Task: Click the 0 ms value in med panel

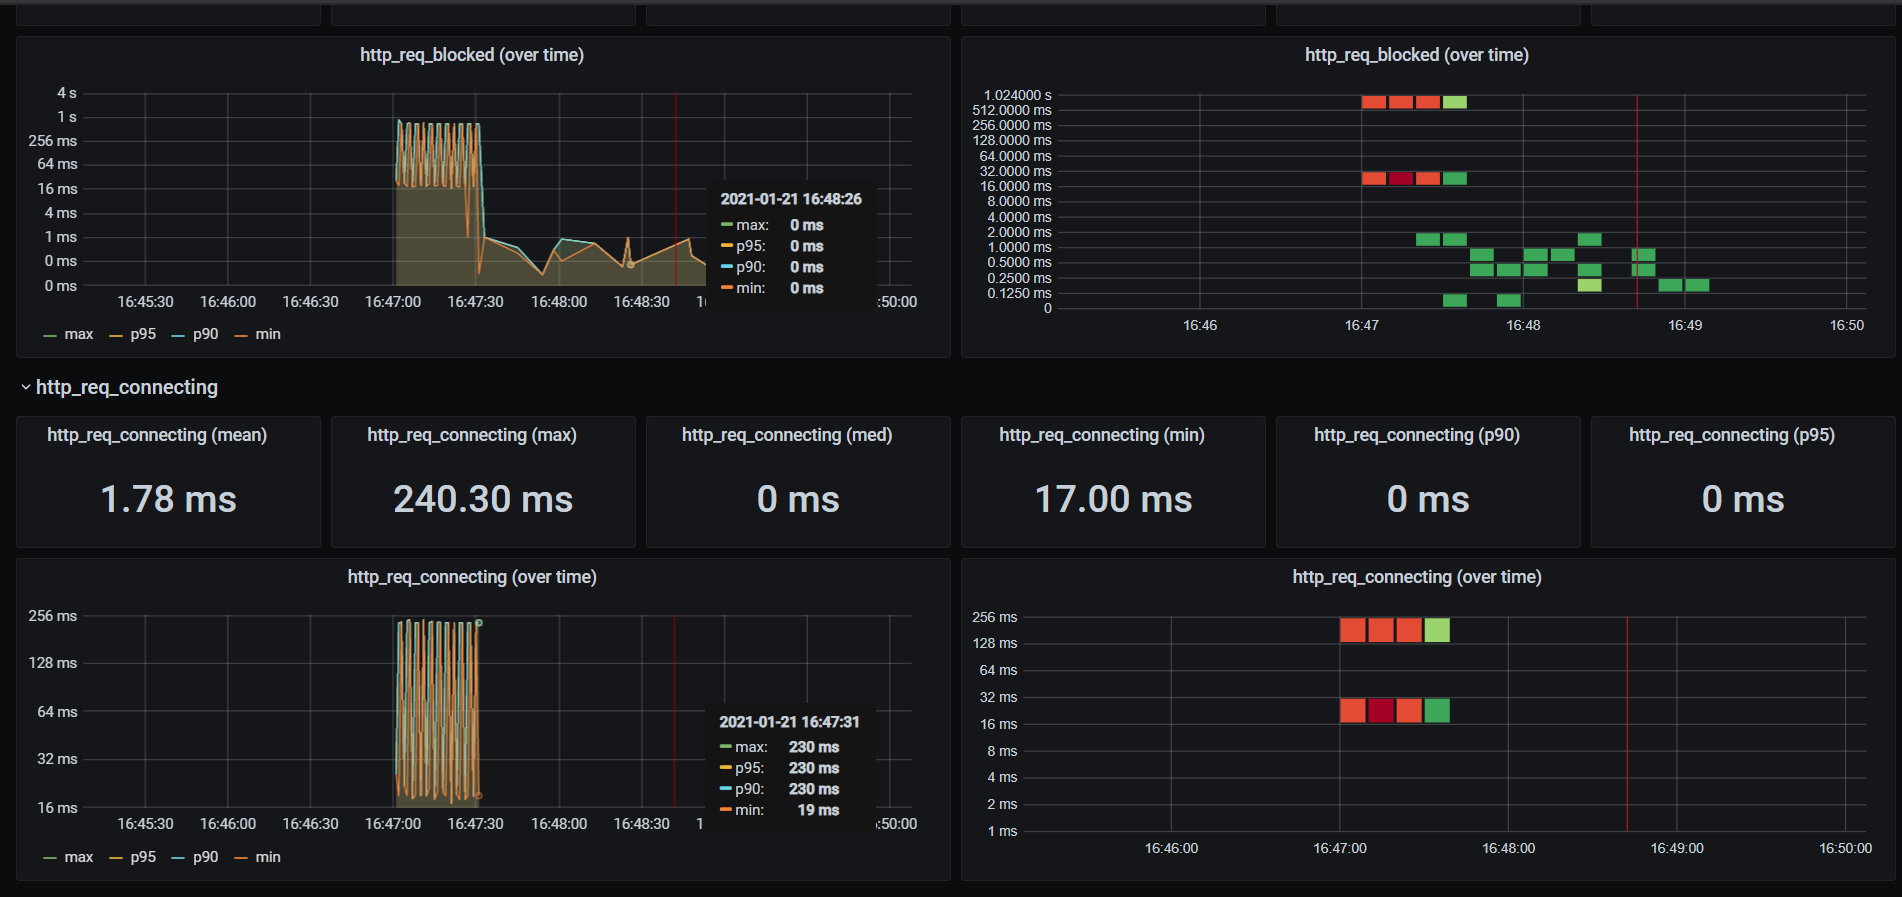Action: (798, 499)
